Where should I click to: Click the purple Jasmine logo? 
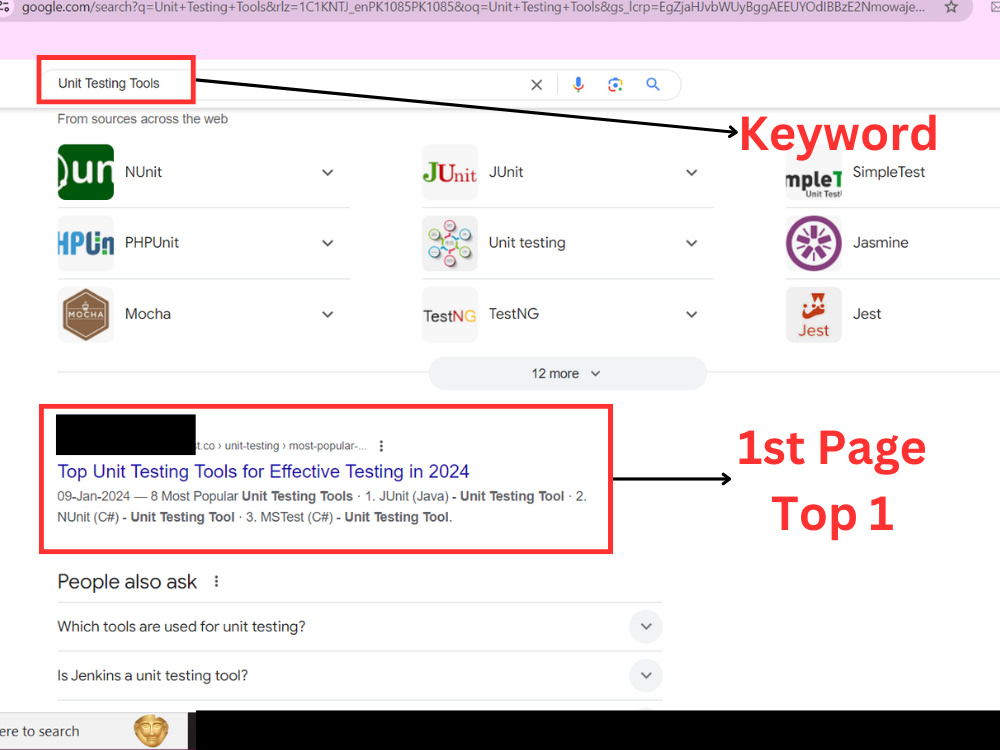[814, 244]
